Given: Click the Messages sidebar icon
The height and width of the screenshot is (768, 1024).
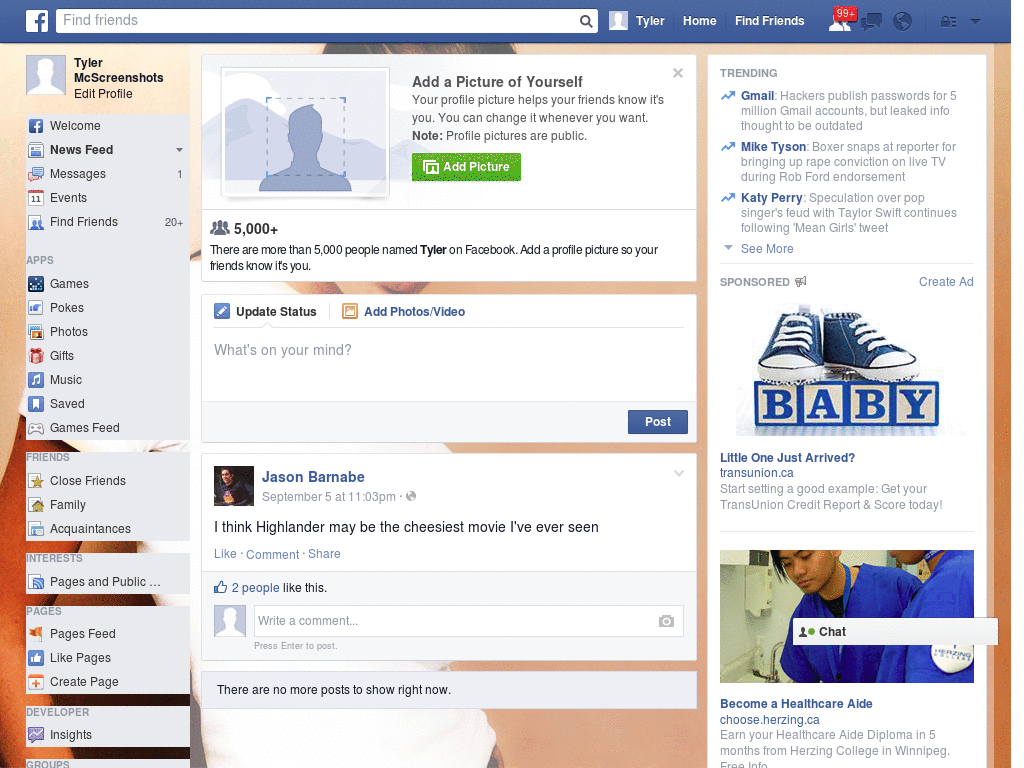Looking at the screenshot, I should click(x=36, y=174).
